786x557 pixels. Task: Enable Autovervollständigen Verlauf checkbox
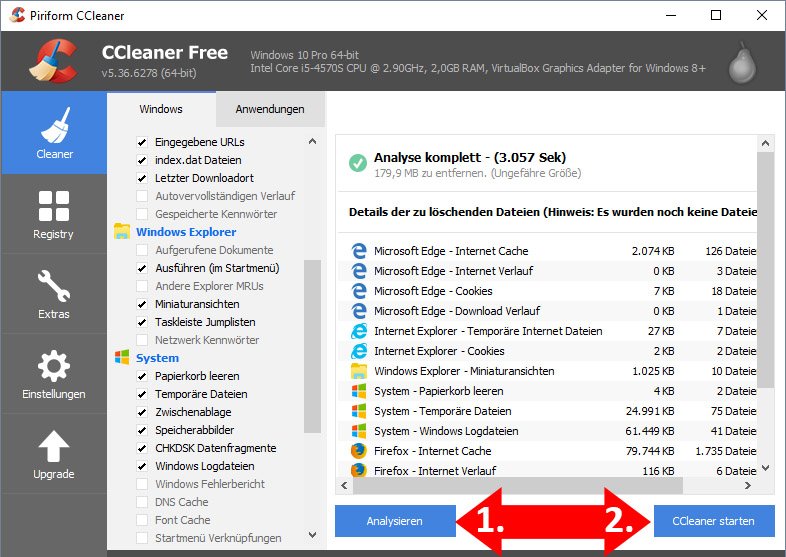(x=142, y=196)
